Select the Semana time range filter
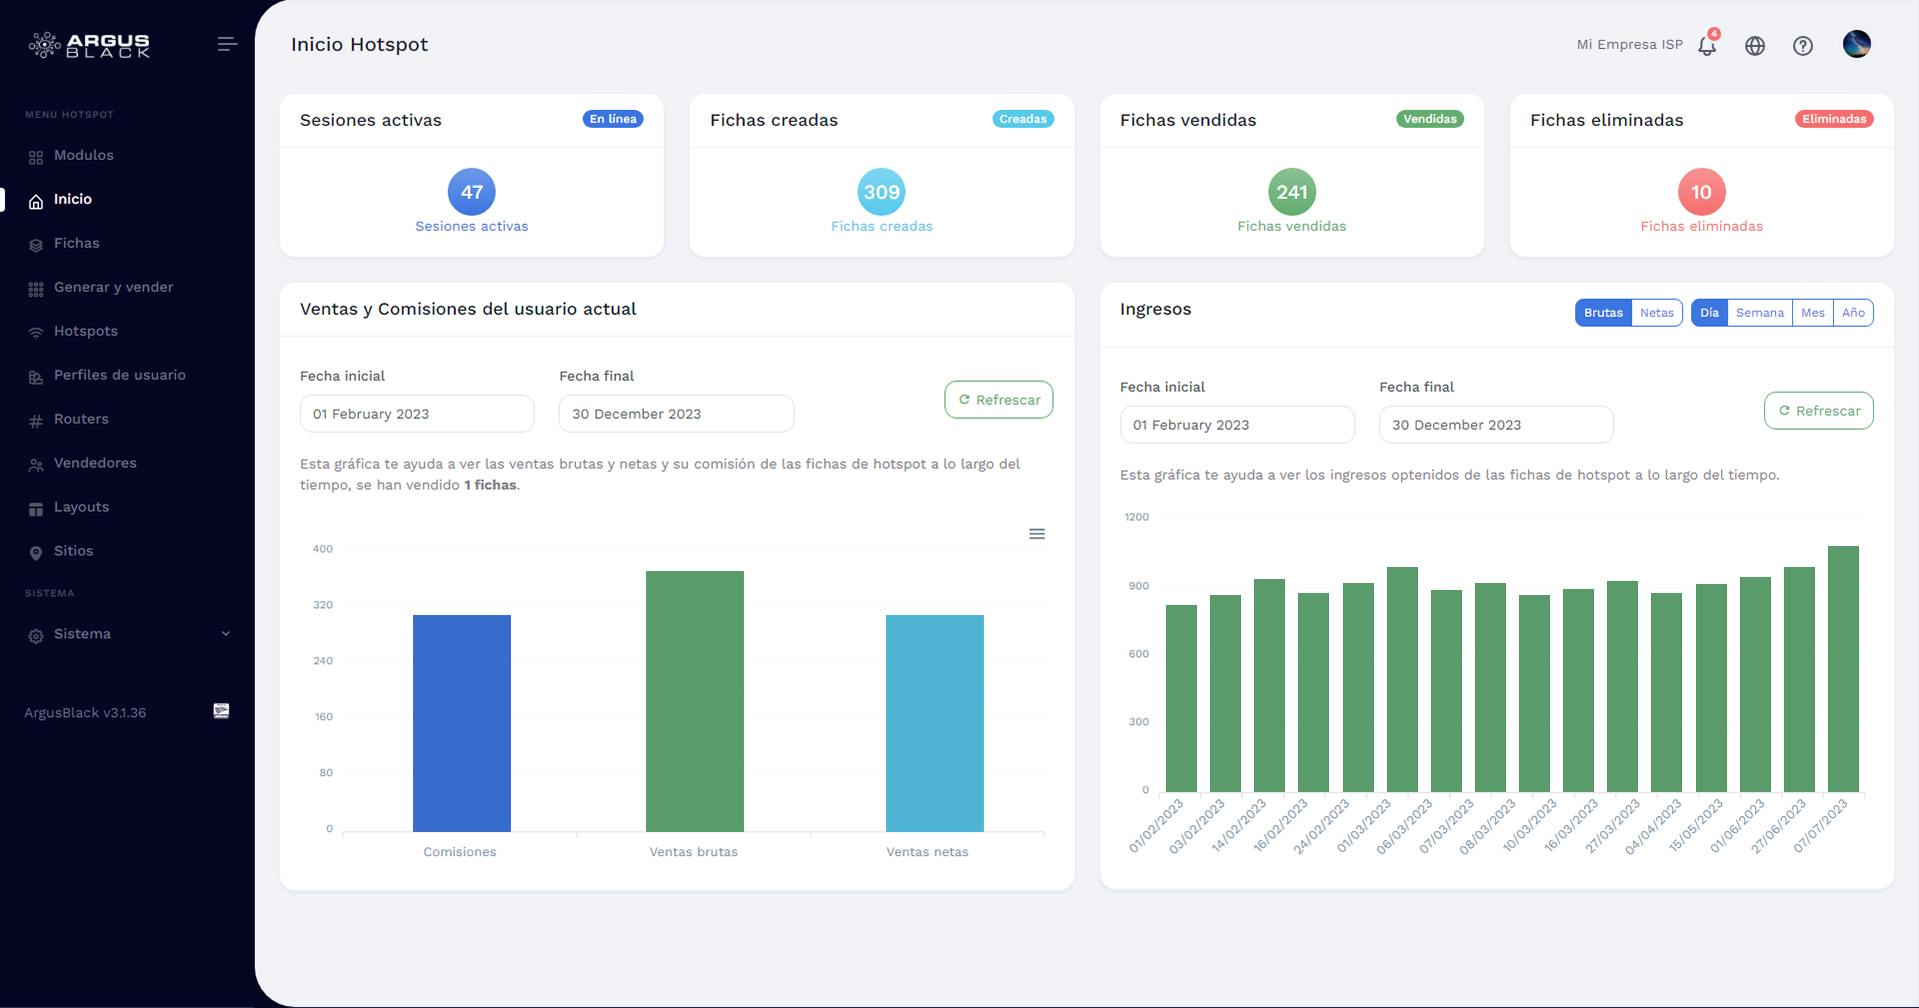Viewport: 1919px width, 1008px height. coord(1761,312)
